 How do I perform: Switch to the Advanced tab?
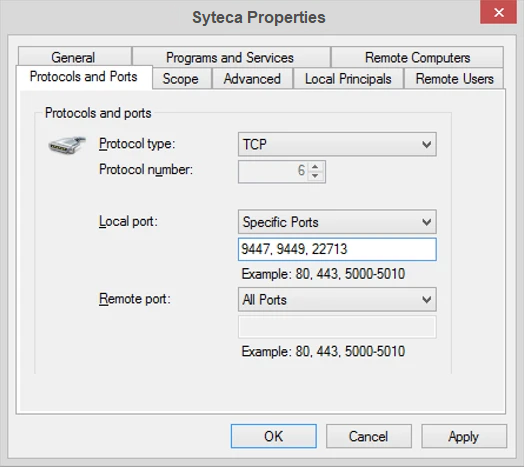[x=252, y=79]
